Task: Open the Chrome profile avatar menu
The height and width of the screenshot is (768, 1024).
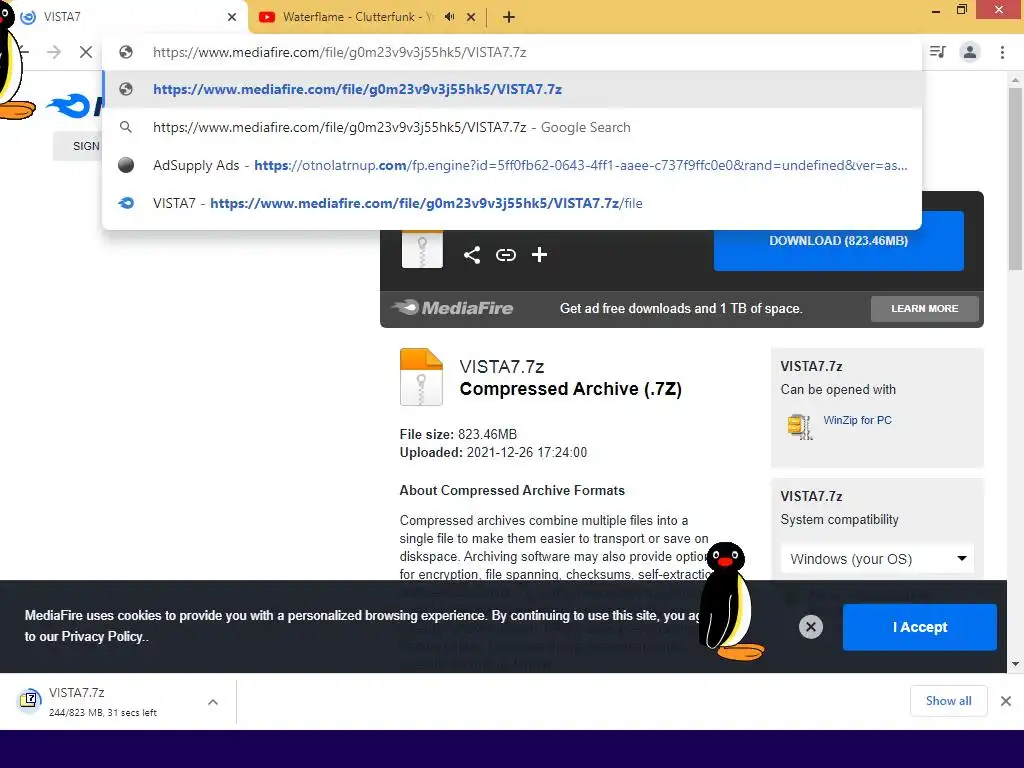Action: point(970,52)
